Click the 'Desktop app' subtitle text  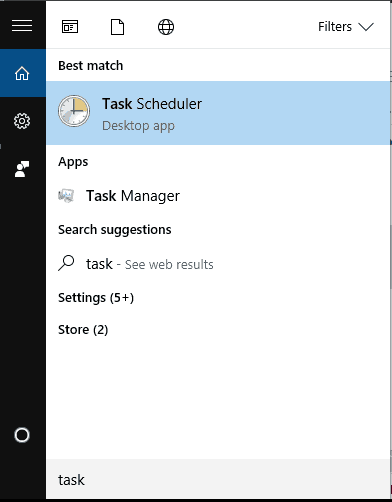click(138, 126)
